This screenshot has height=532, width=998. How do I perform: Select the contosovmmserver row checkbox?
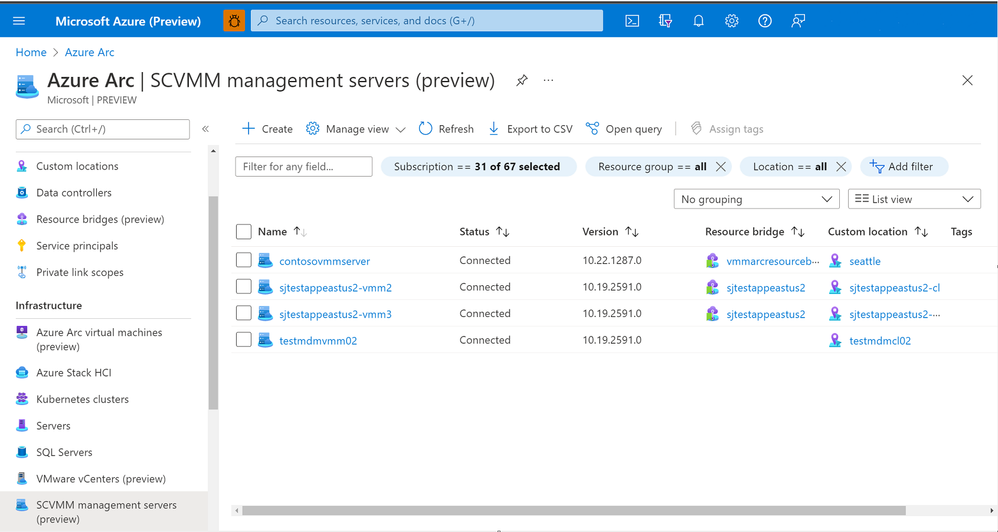click(244, 260)
